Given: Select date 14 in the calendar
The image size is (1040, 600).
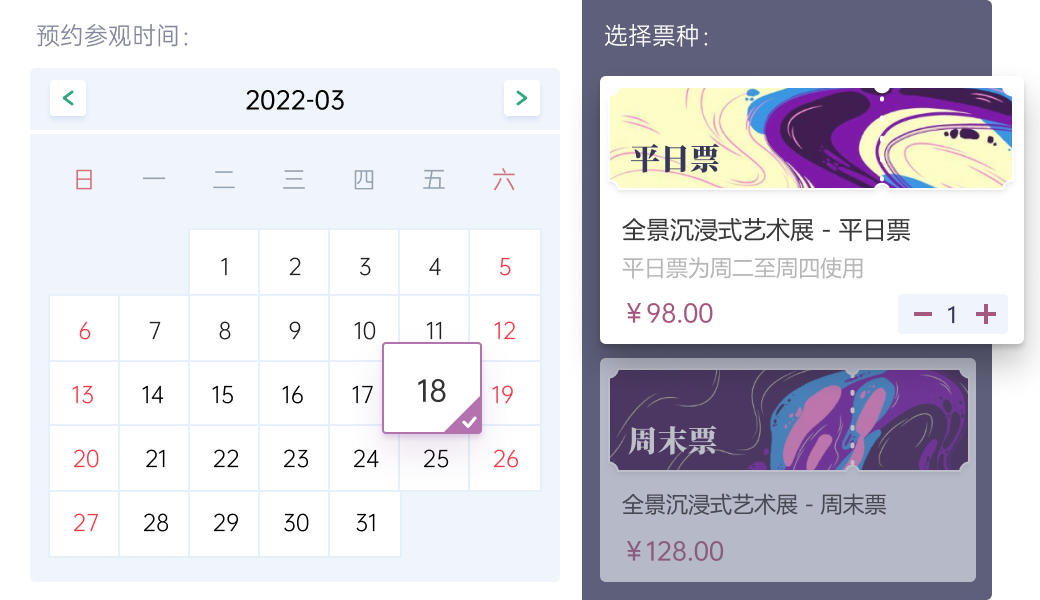Looking at the screenshot, I should coord(153,395).
